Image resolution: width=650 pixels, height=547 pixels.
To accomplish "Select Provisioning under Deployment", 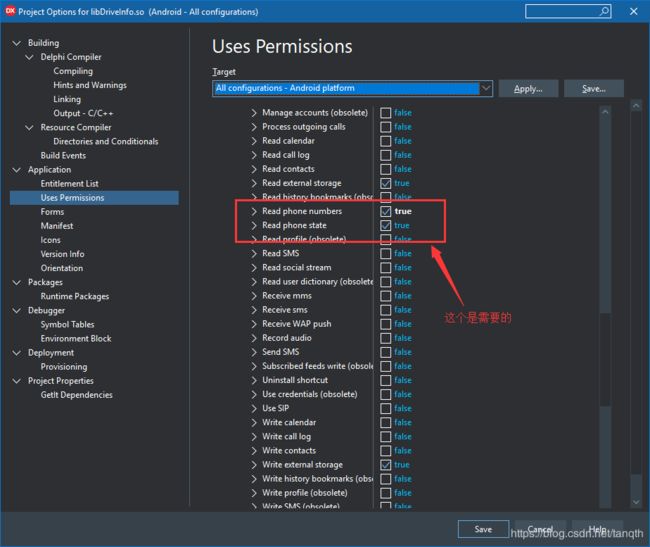I will pyautogui.click(x=64, y=367).
